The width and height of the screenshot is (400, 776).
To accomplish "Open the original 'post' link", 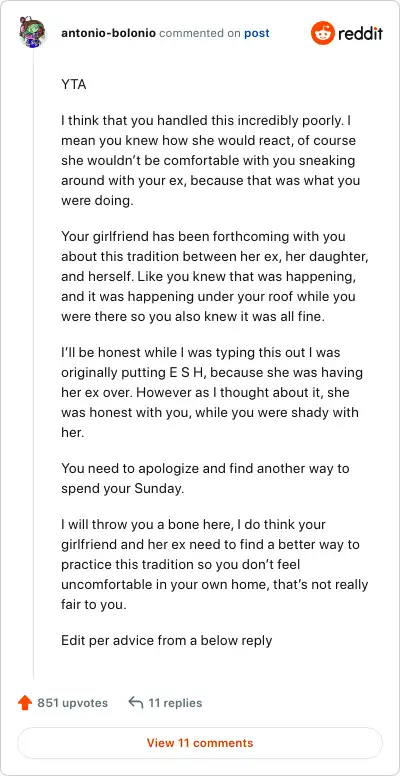I will tap(257, 34).
